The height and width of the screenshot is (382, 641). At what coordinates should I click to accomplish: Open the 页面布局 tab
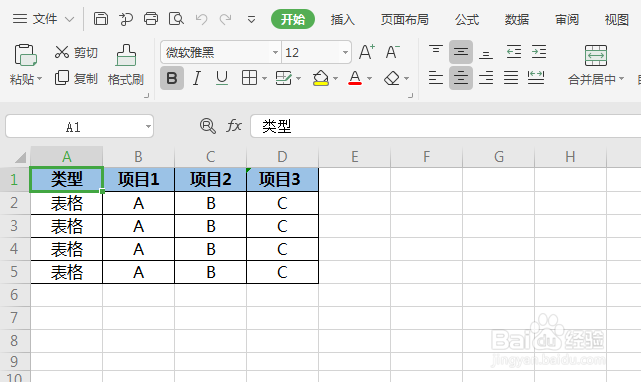[405, 19]
